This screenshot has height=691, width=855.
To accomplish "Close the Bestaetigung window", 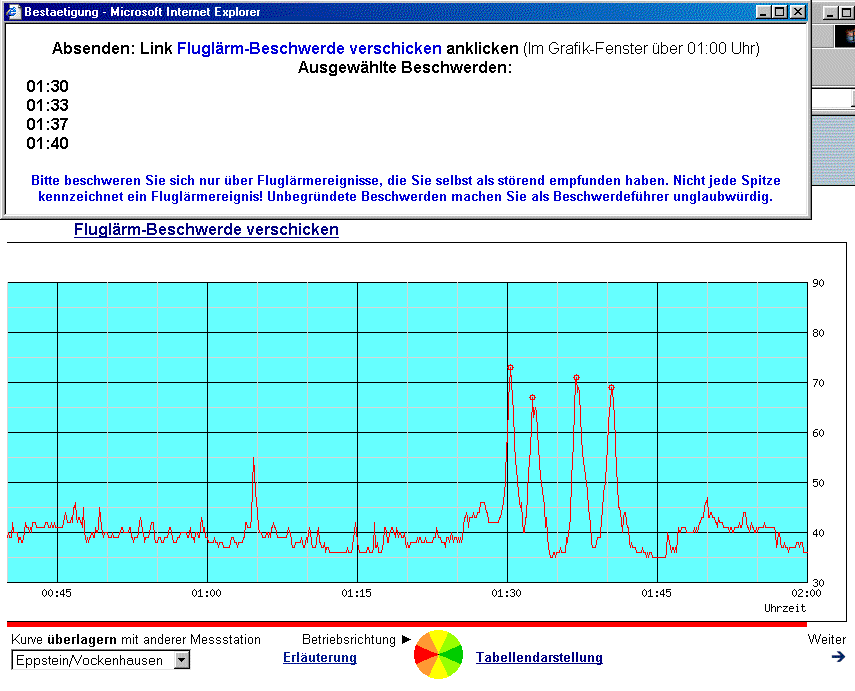I will [798, 11].
